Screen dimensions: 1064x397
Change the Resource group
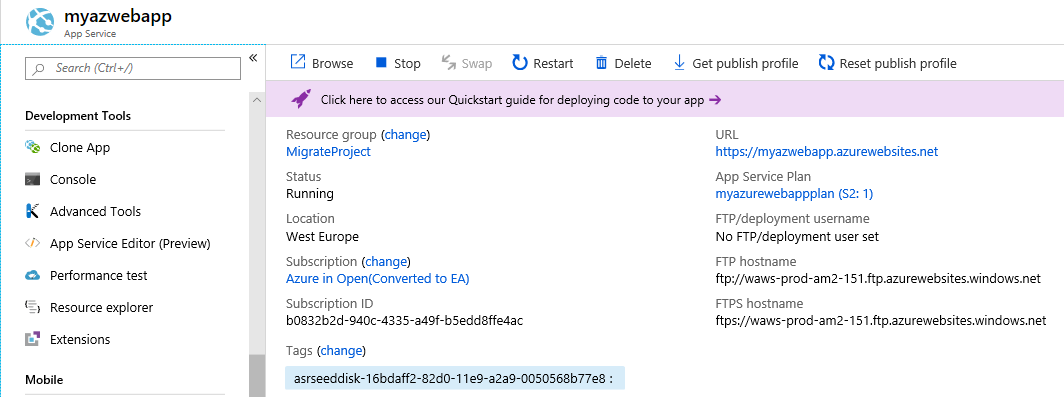click(406, 134)
